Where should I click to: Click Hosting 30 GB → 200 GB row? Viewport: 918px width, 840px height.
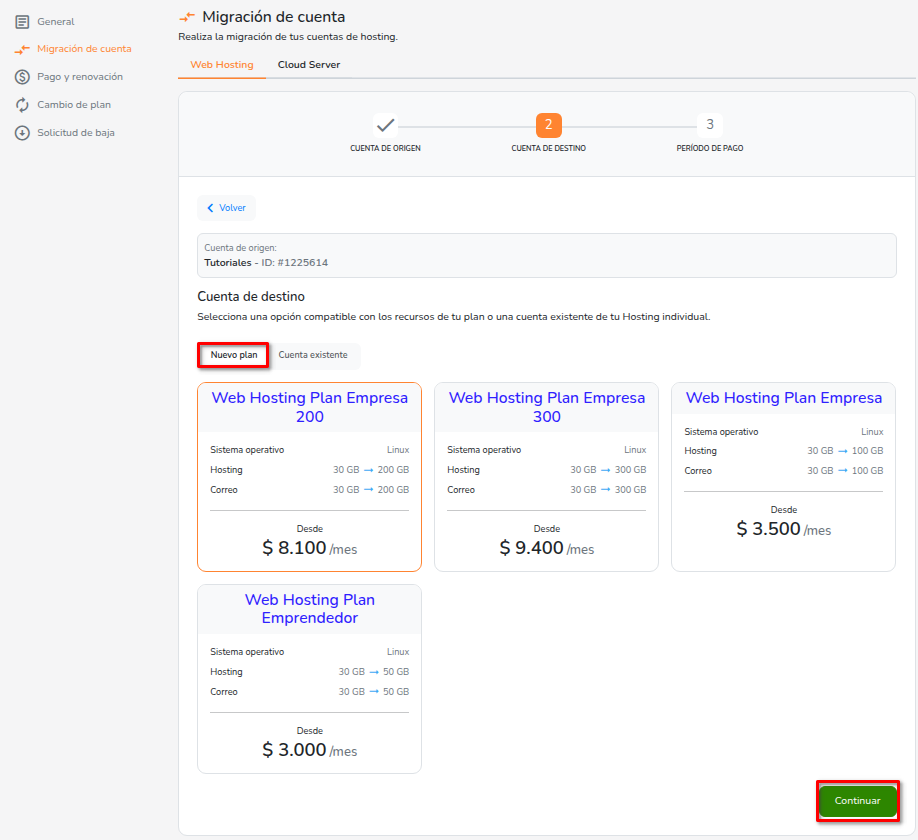pos(310,470)
